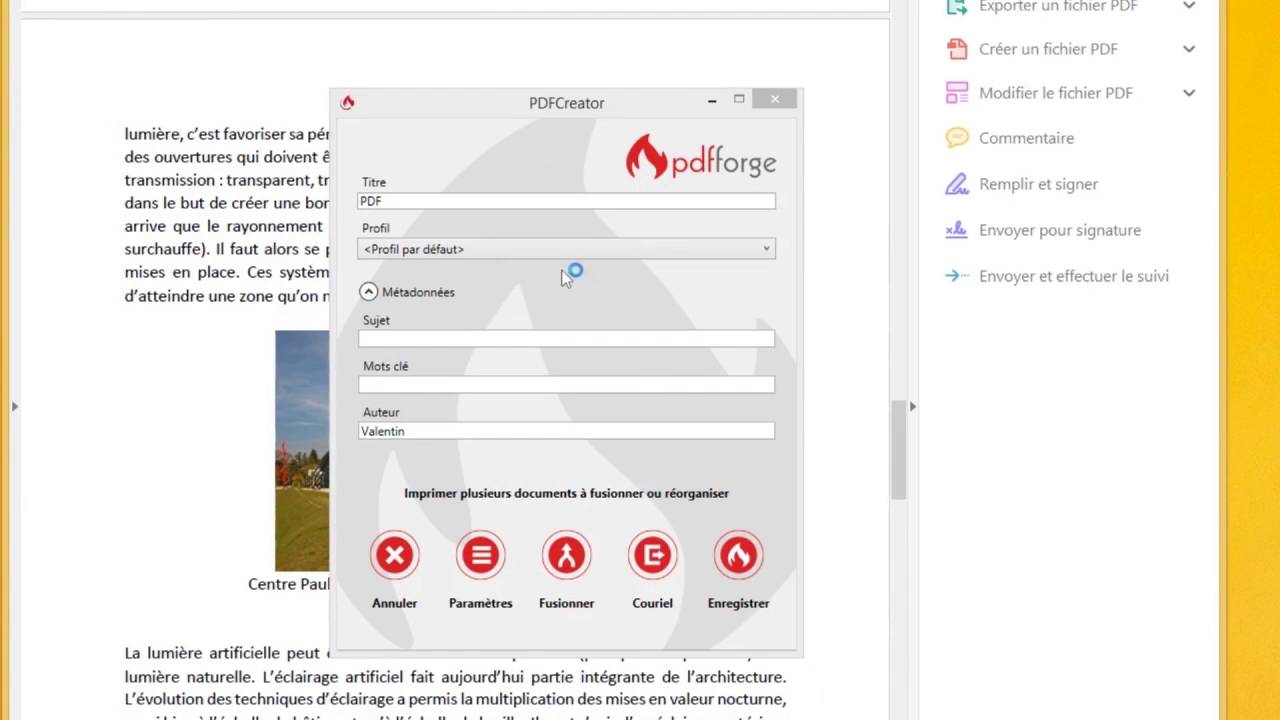Open Remplir et signer tool
Image resolution: width=1280 pixels, height=720 pixels.
point(1038,184)
